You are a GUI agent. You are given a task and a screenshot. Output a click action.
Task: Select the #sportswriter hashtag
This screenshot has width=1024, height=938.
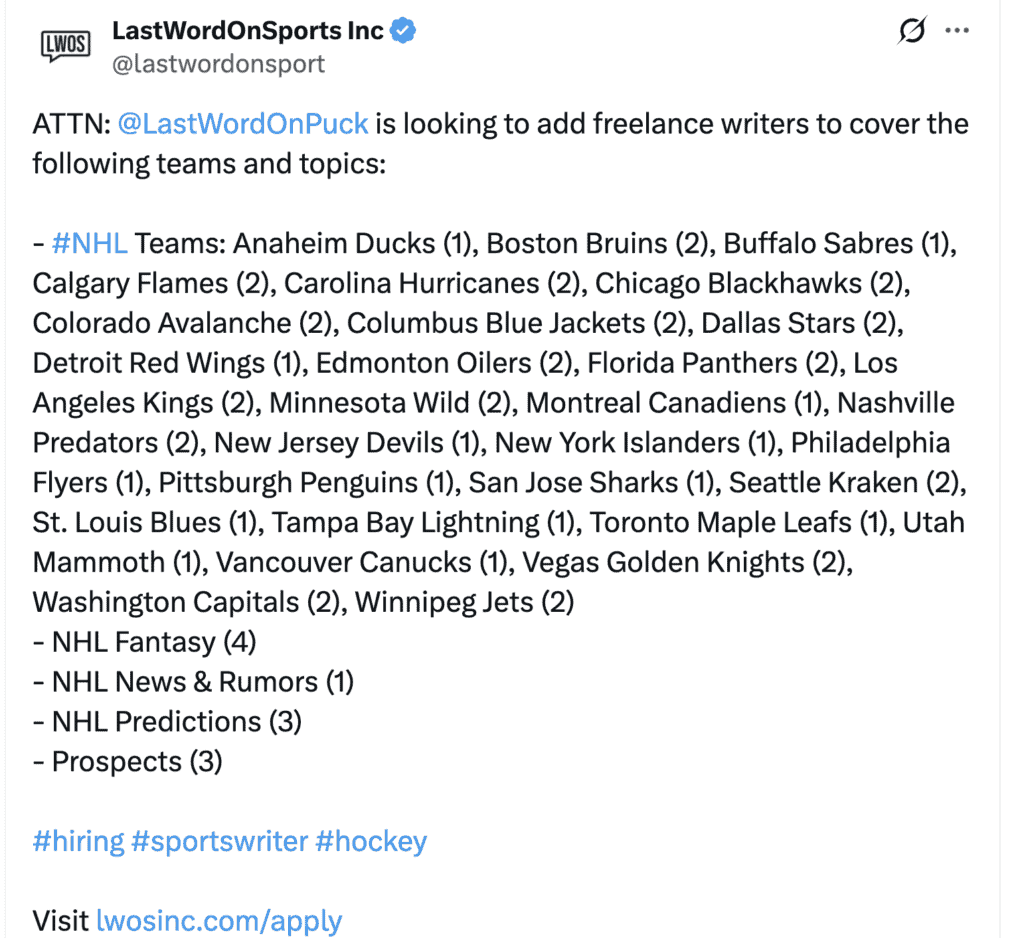click(x=220, y=841)
